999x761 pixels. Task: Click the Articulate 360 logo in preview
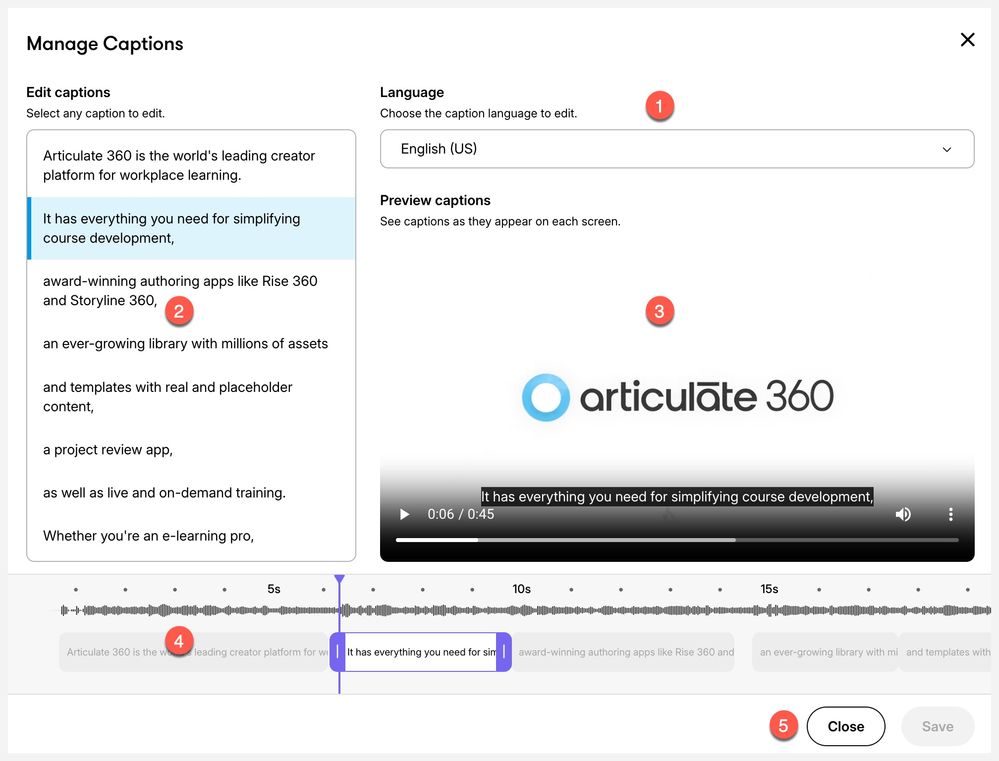[677, 397]
